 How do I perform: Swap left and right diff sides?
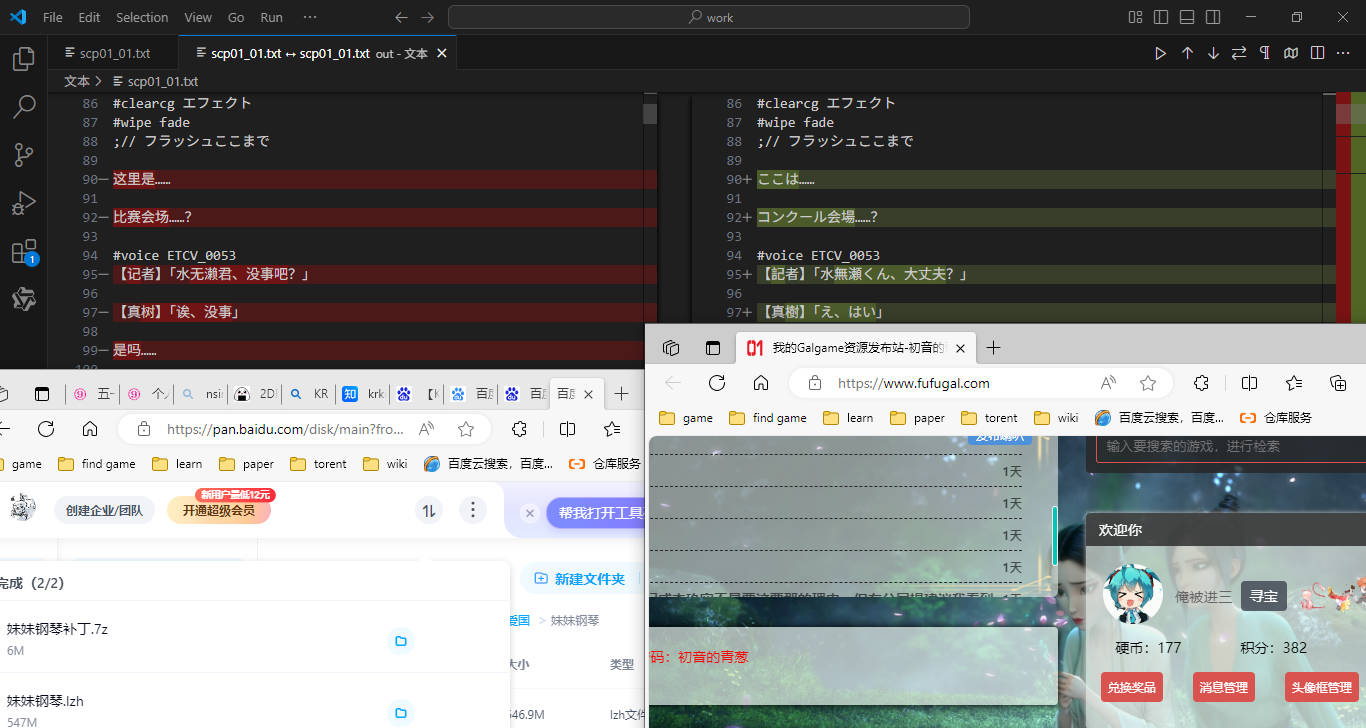(x=1239, y=53)
